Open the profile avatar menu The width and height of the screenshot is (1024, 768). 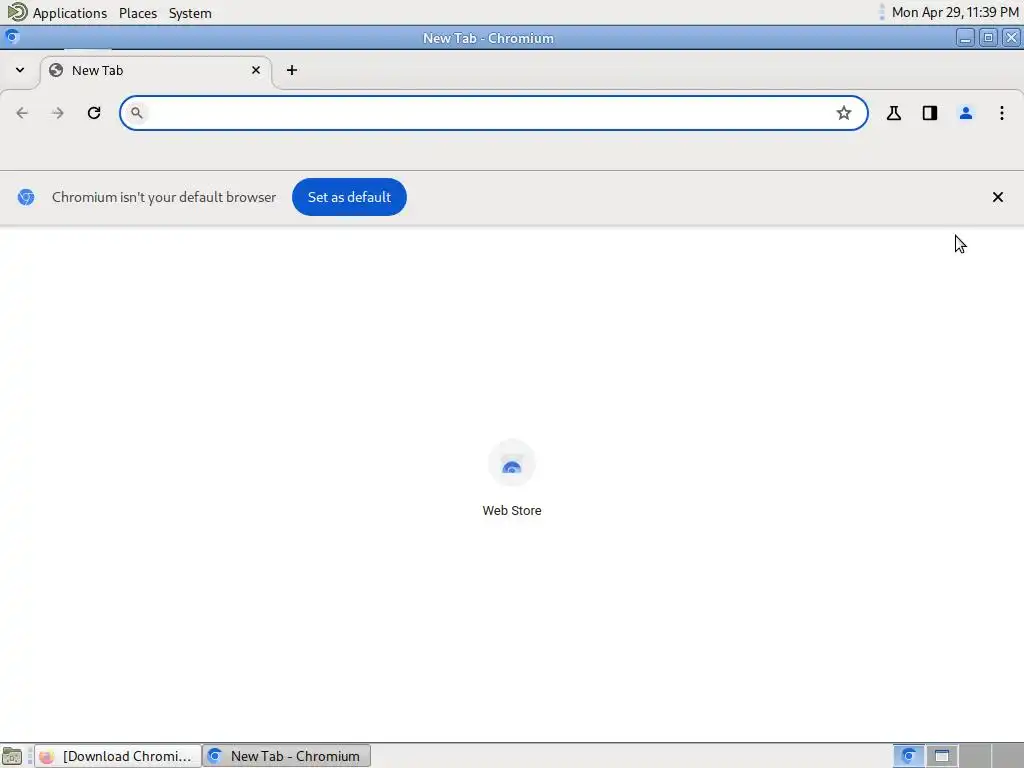point(966,113)
